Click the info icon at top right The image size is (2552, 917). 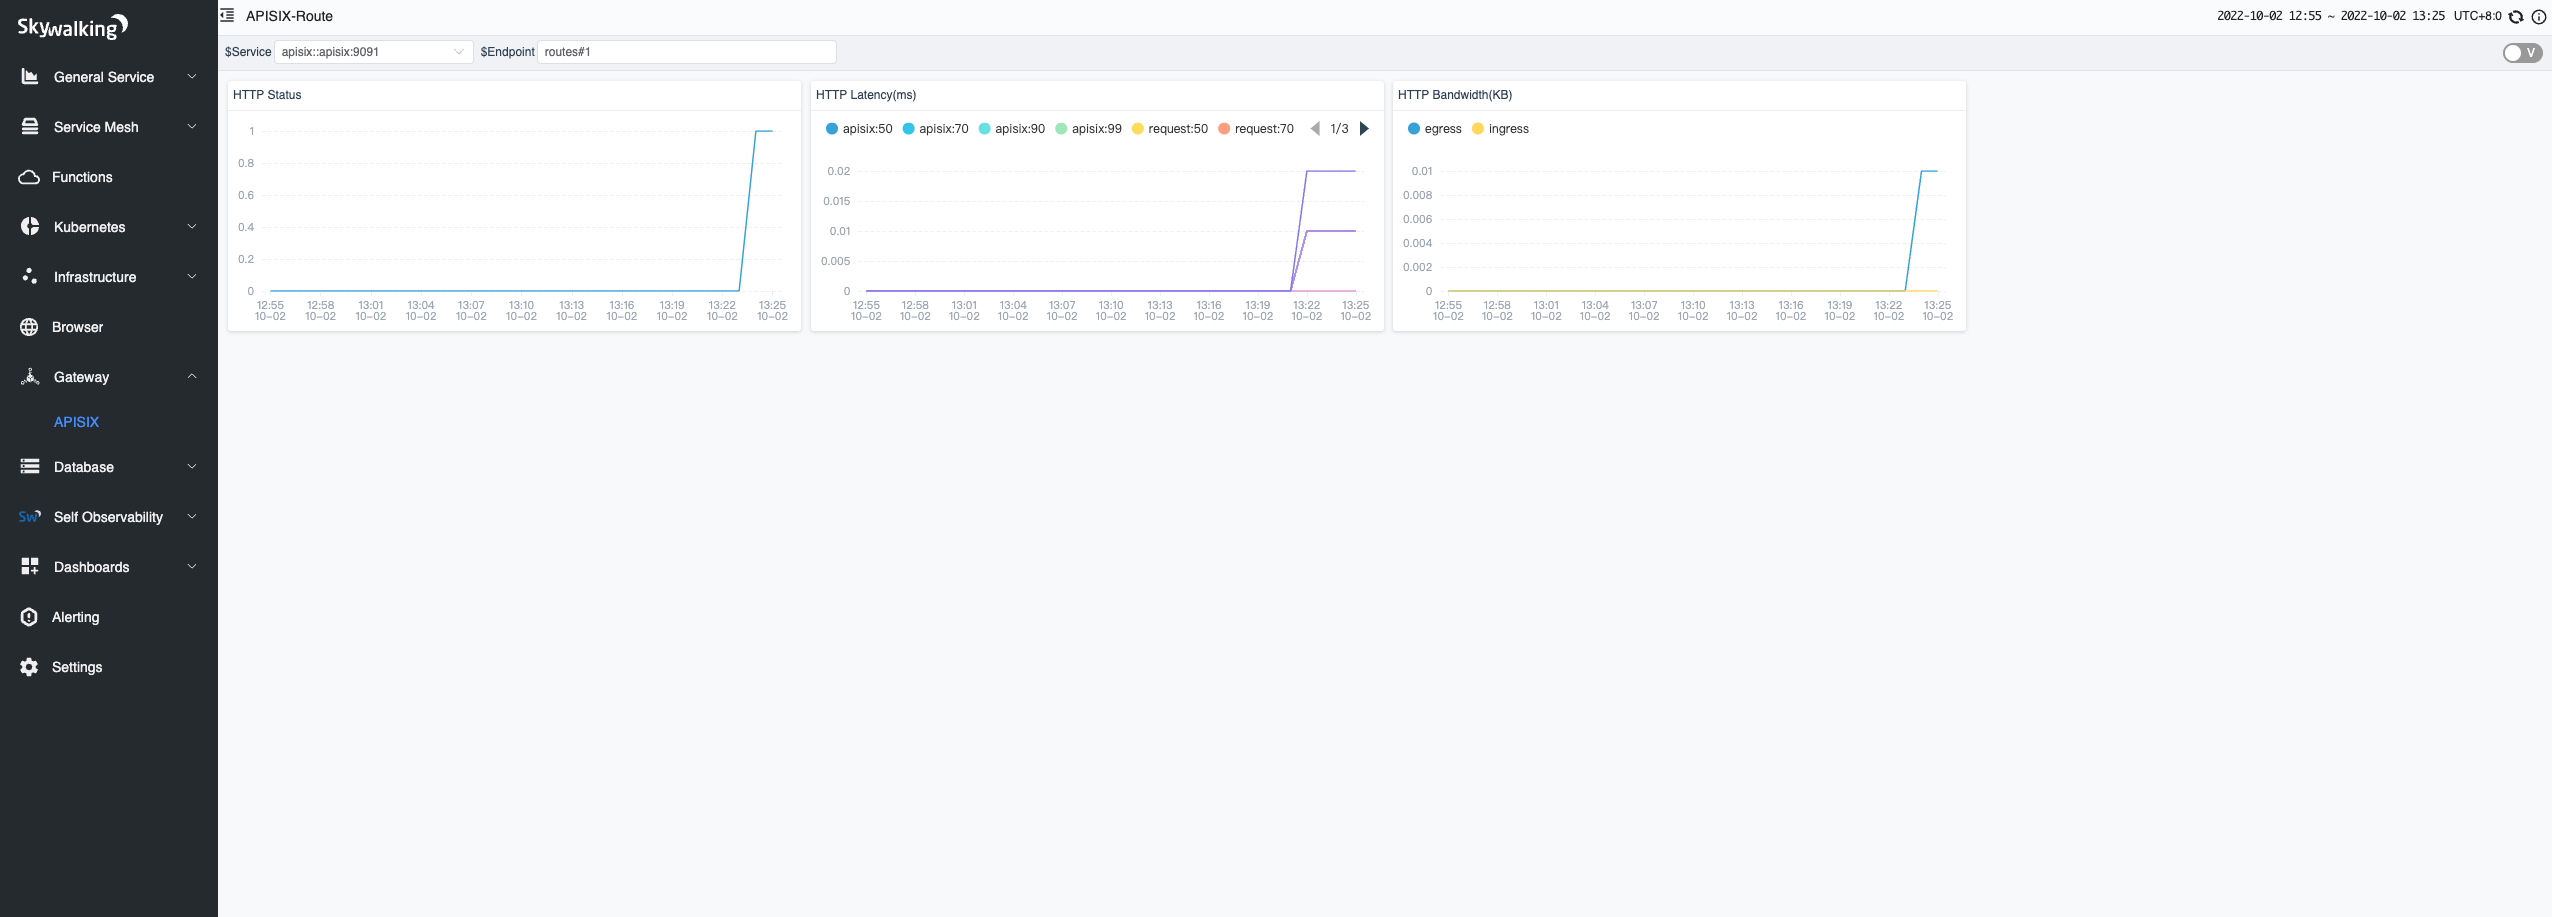point(2538,16)
